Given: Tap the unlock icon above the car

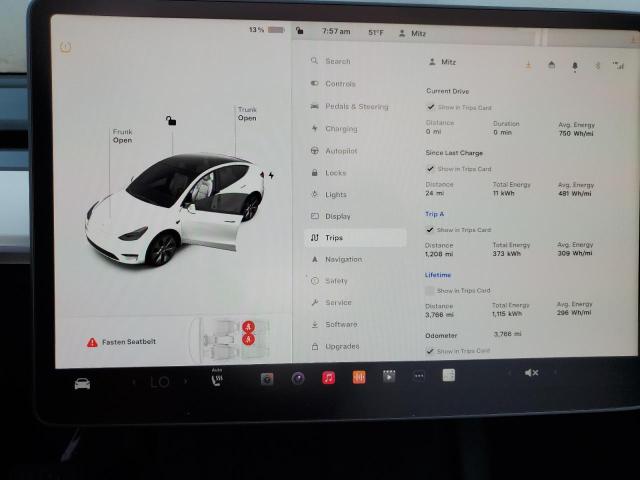Looking at the screenshot, I should [x=171, y=120].
